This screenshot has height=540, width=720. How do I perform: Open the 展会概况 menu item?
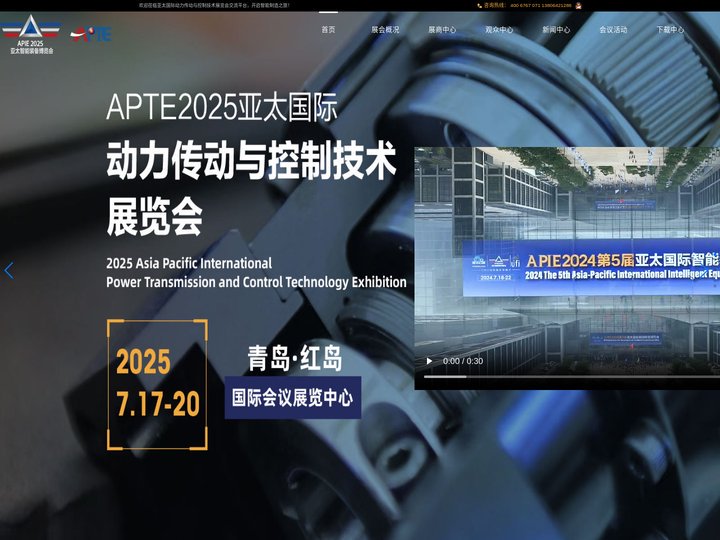click(385, 29)
